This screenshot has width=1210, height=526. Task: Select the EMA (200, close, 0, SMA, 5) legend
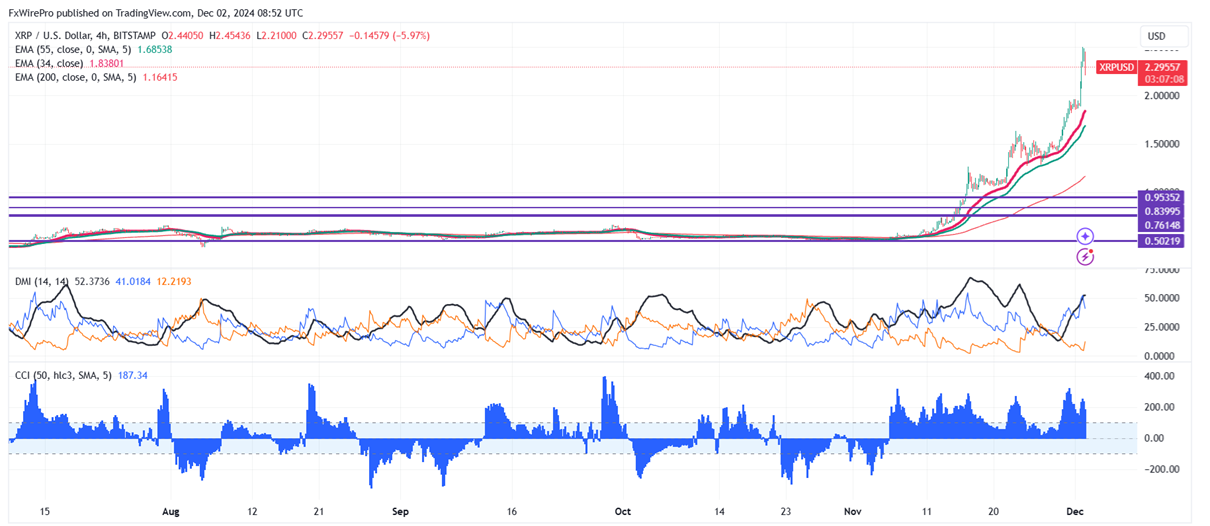75,76
